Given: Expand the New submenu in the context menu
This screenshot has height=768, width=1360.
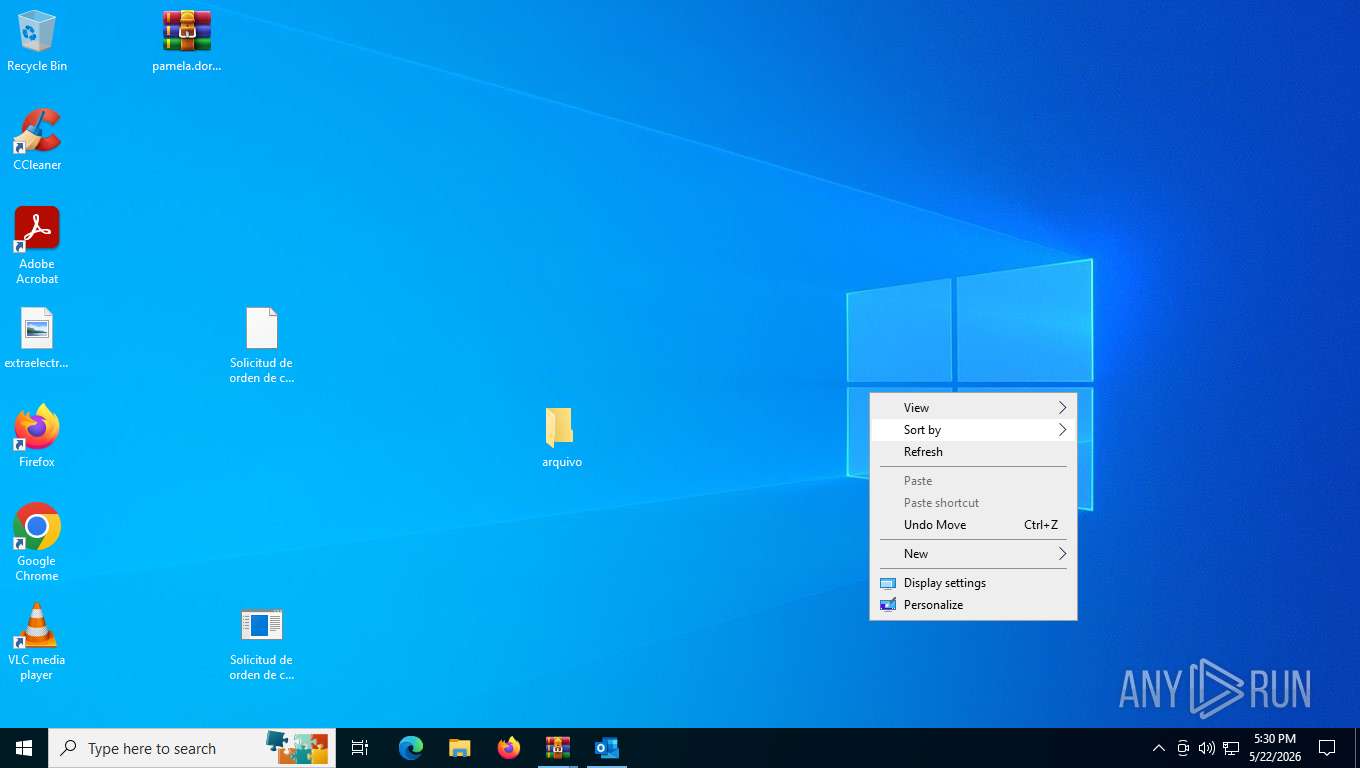Looking at the screenshot, I should click(x=973, y=554).
